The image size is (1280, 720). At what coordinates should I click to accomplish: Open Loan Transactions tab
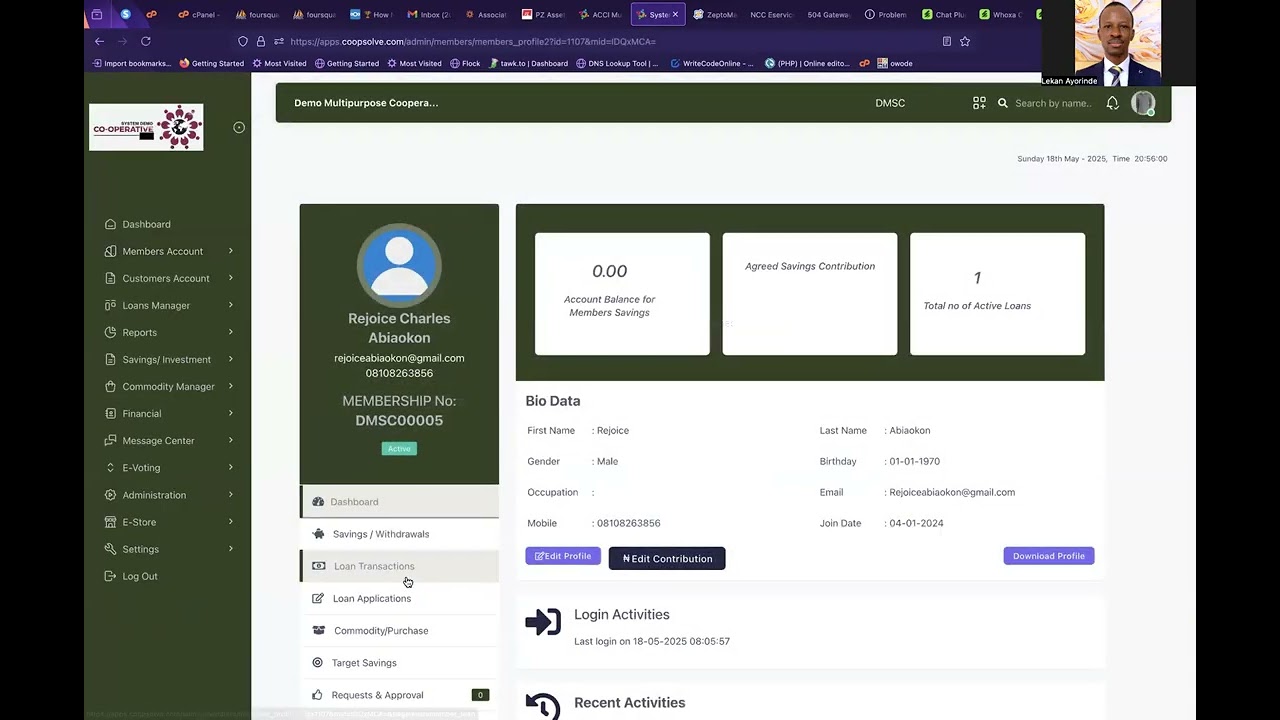click(399, 566)
